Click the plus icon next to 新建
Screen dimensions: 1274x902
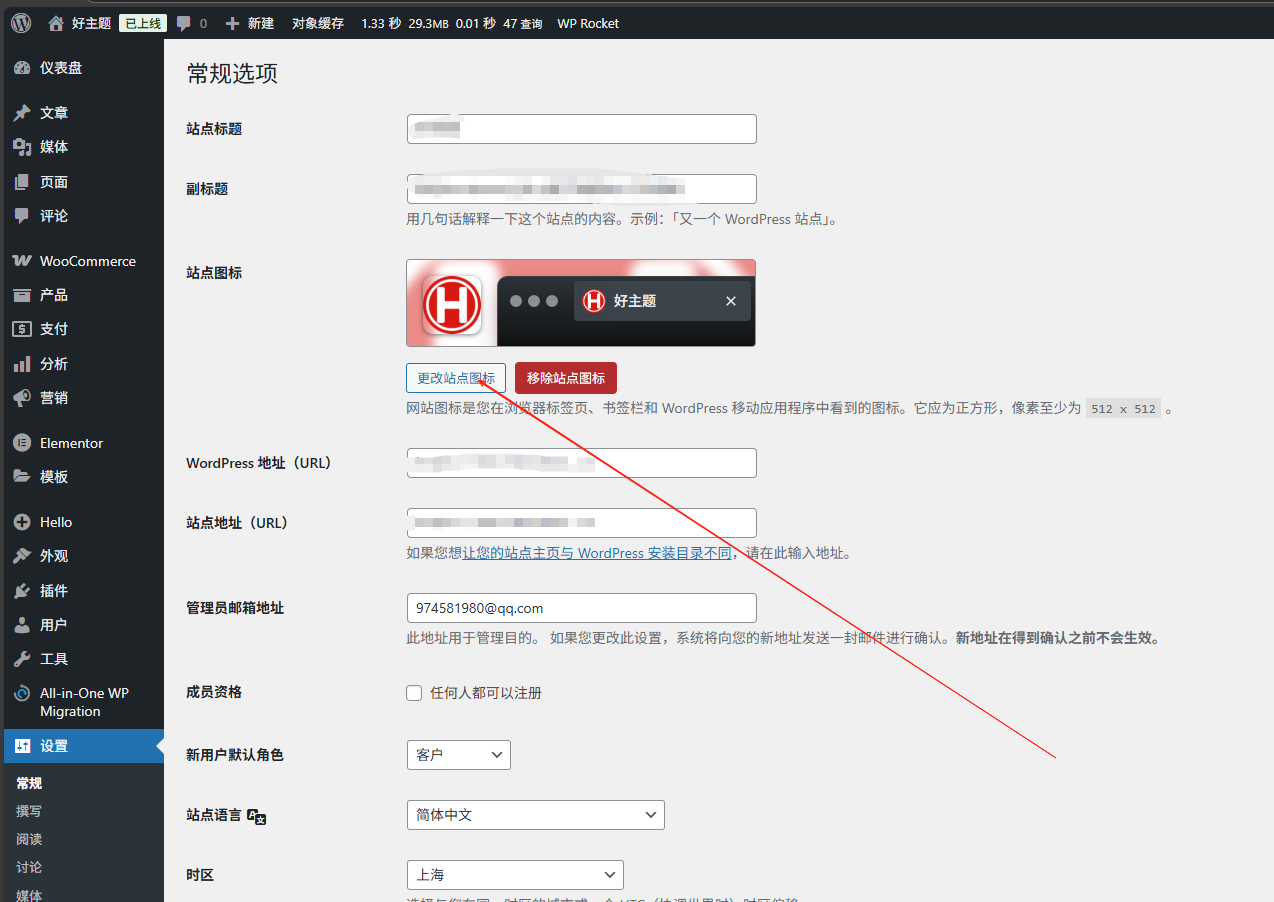click(232, 23)
